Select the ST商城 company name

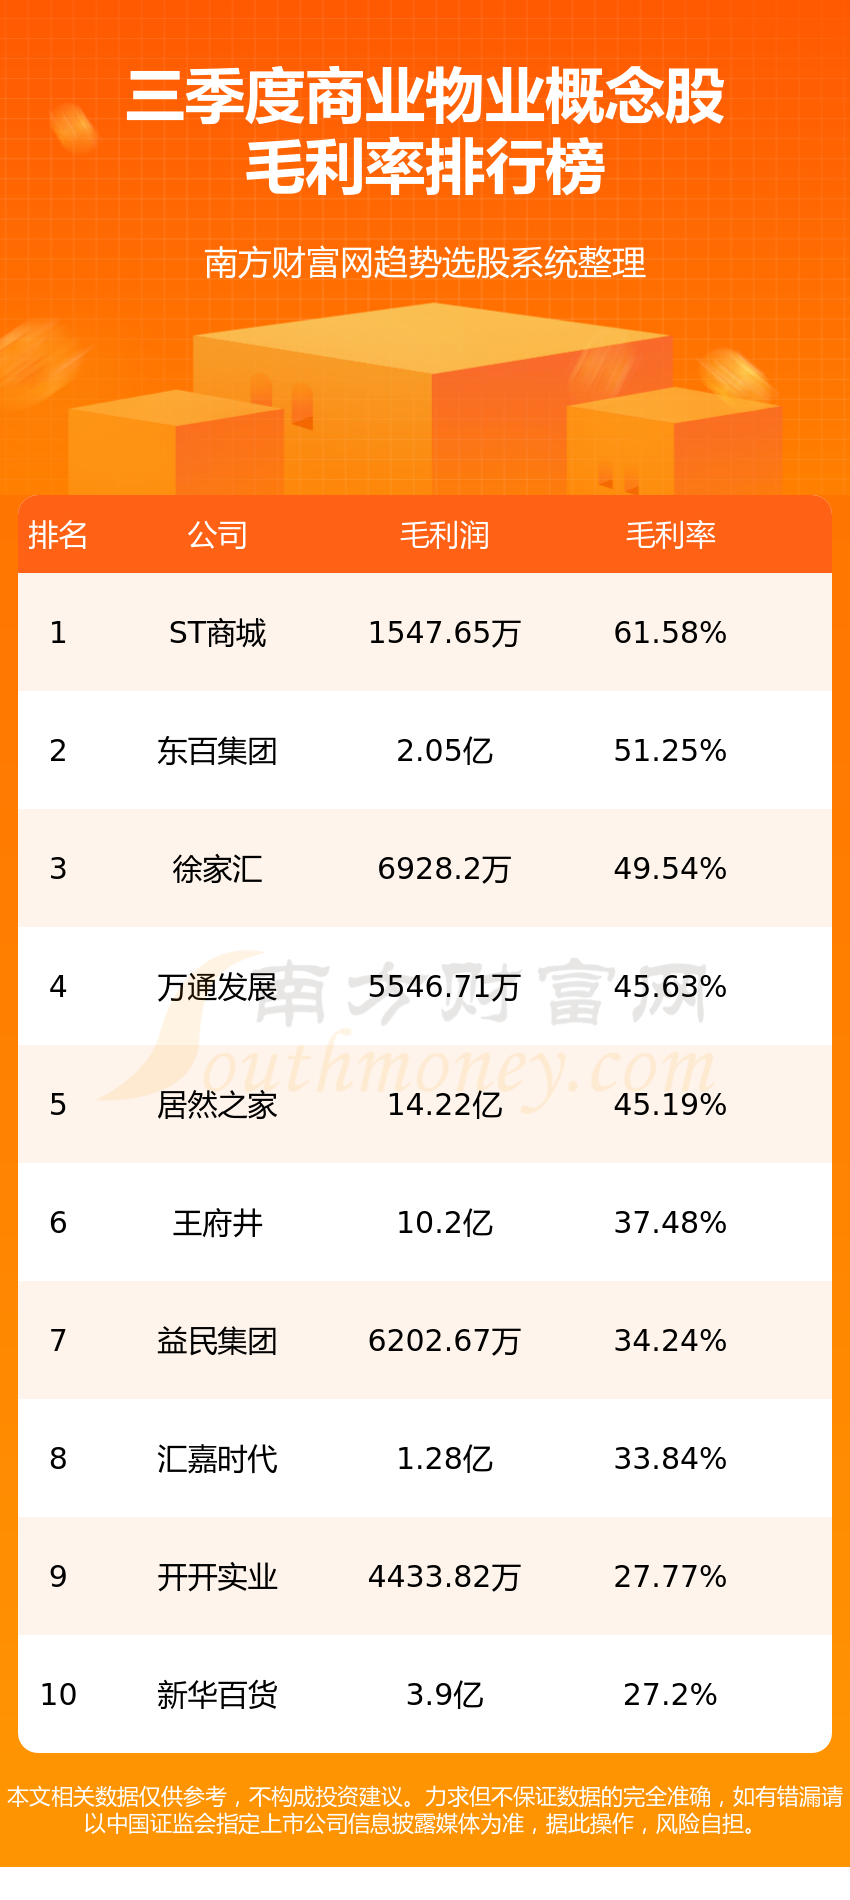tap(217, 633)
